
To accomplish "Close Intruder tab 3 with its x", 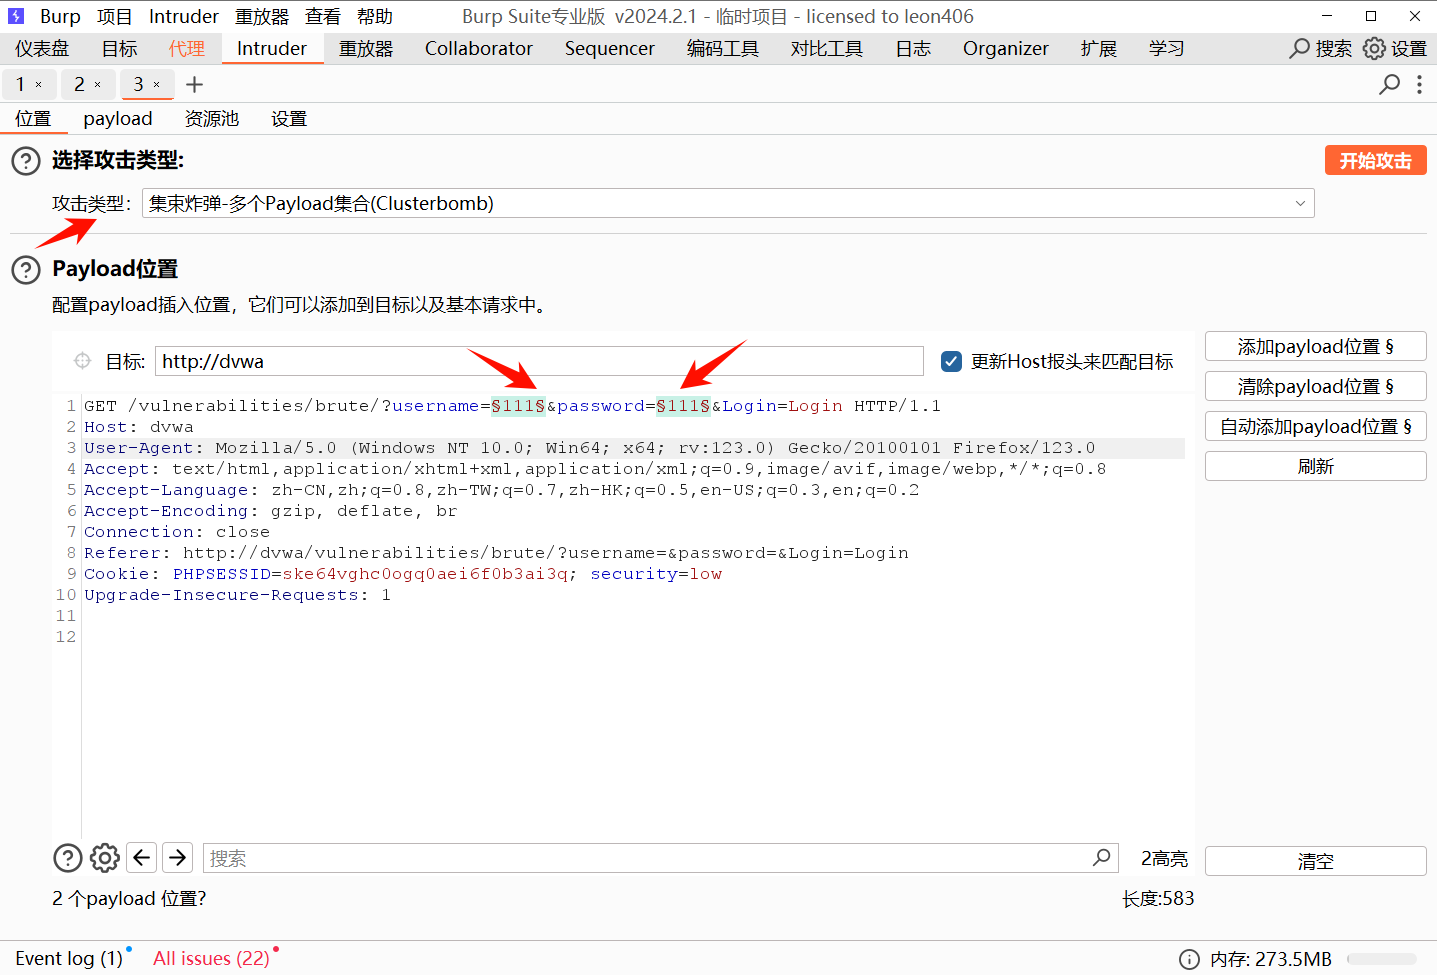I will tap(157, 85).
